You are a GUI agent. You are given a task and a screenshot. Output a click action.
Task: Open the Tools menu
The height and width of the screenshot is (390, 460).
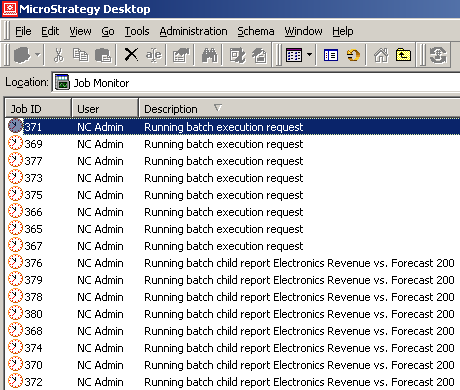(x=137, y=31)
